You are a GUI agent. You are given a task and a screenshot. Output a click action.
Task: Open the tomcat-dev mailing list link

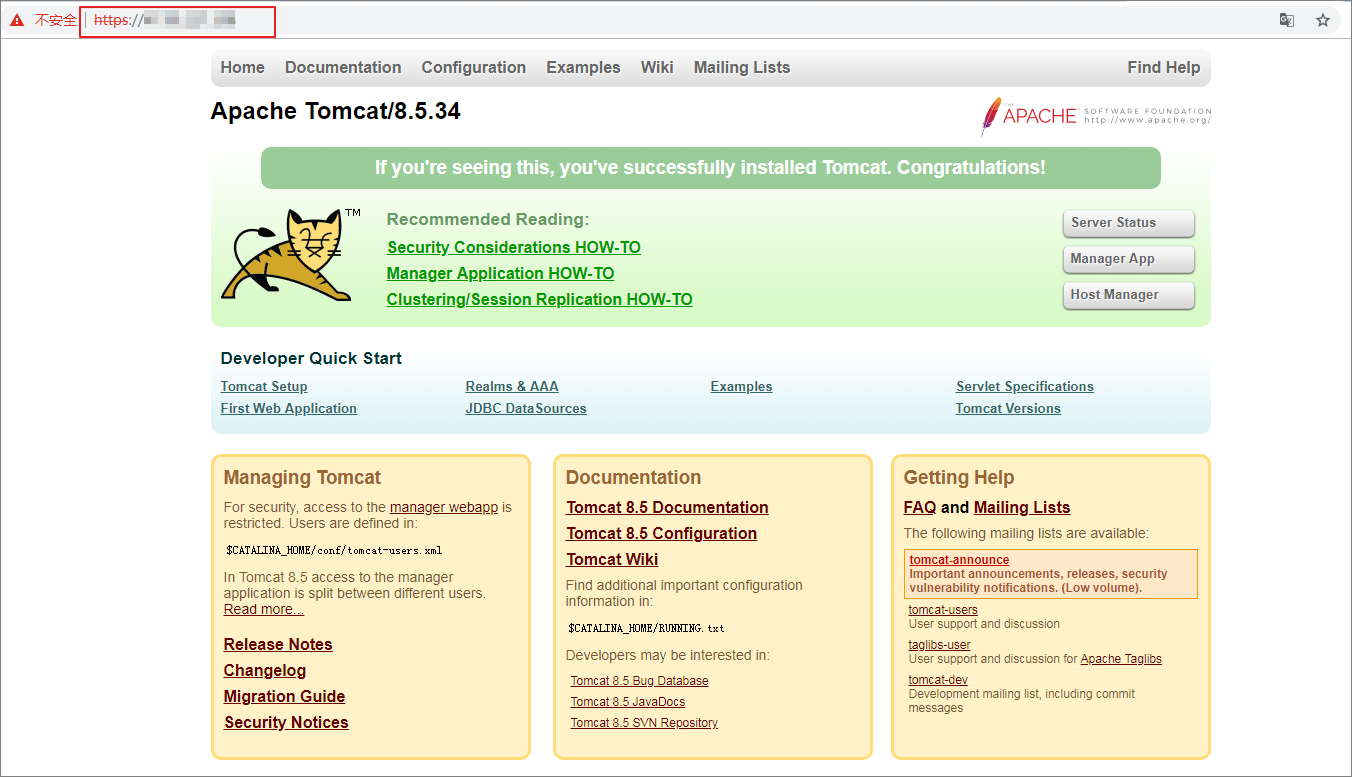coord(938,680)
